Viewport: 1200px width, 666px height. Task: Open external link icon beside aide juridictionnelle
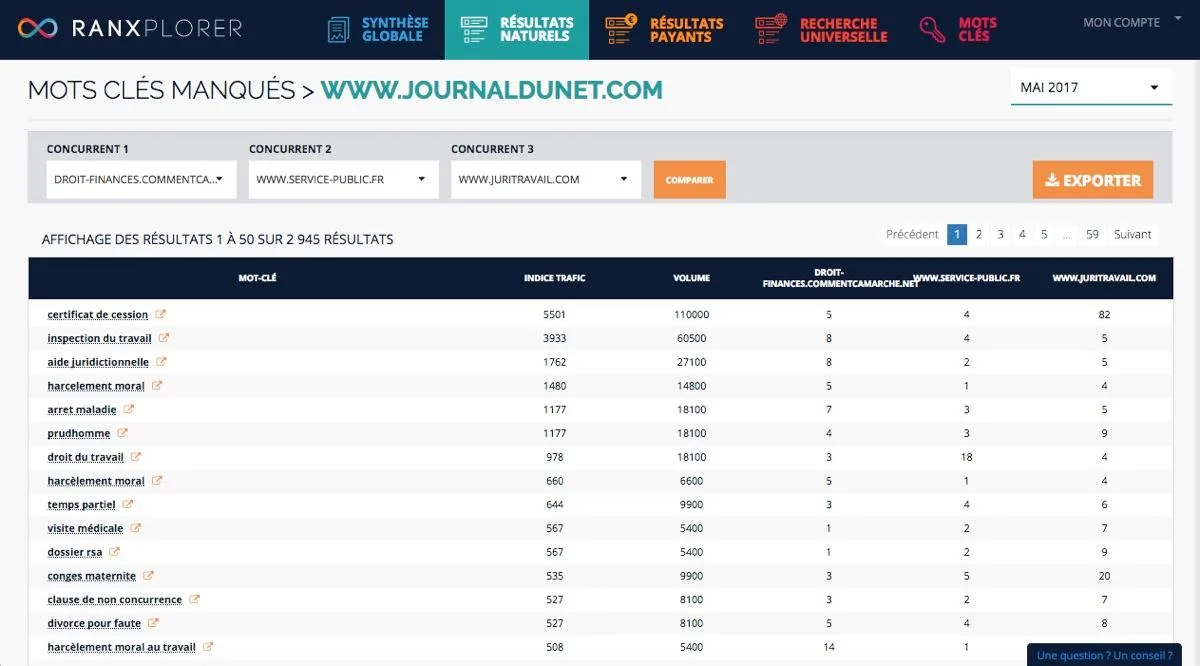pos(161,362)
